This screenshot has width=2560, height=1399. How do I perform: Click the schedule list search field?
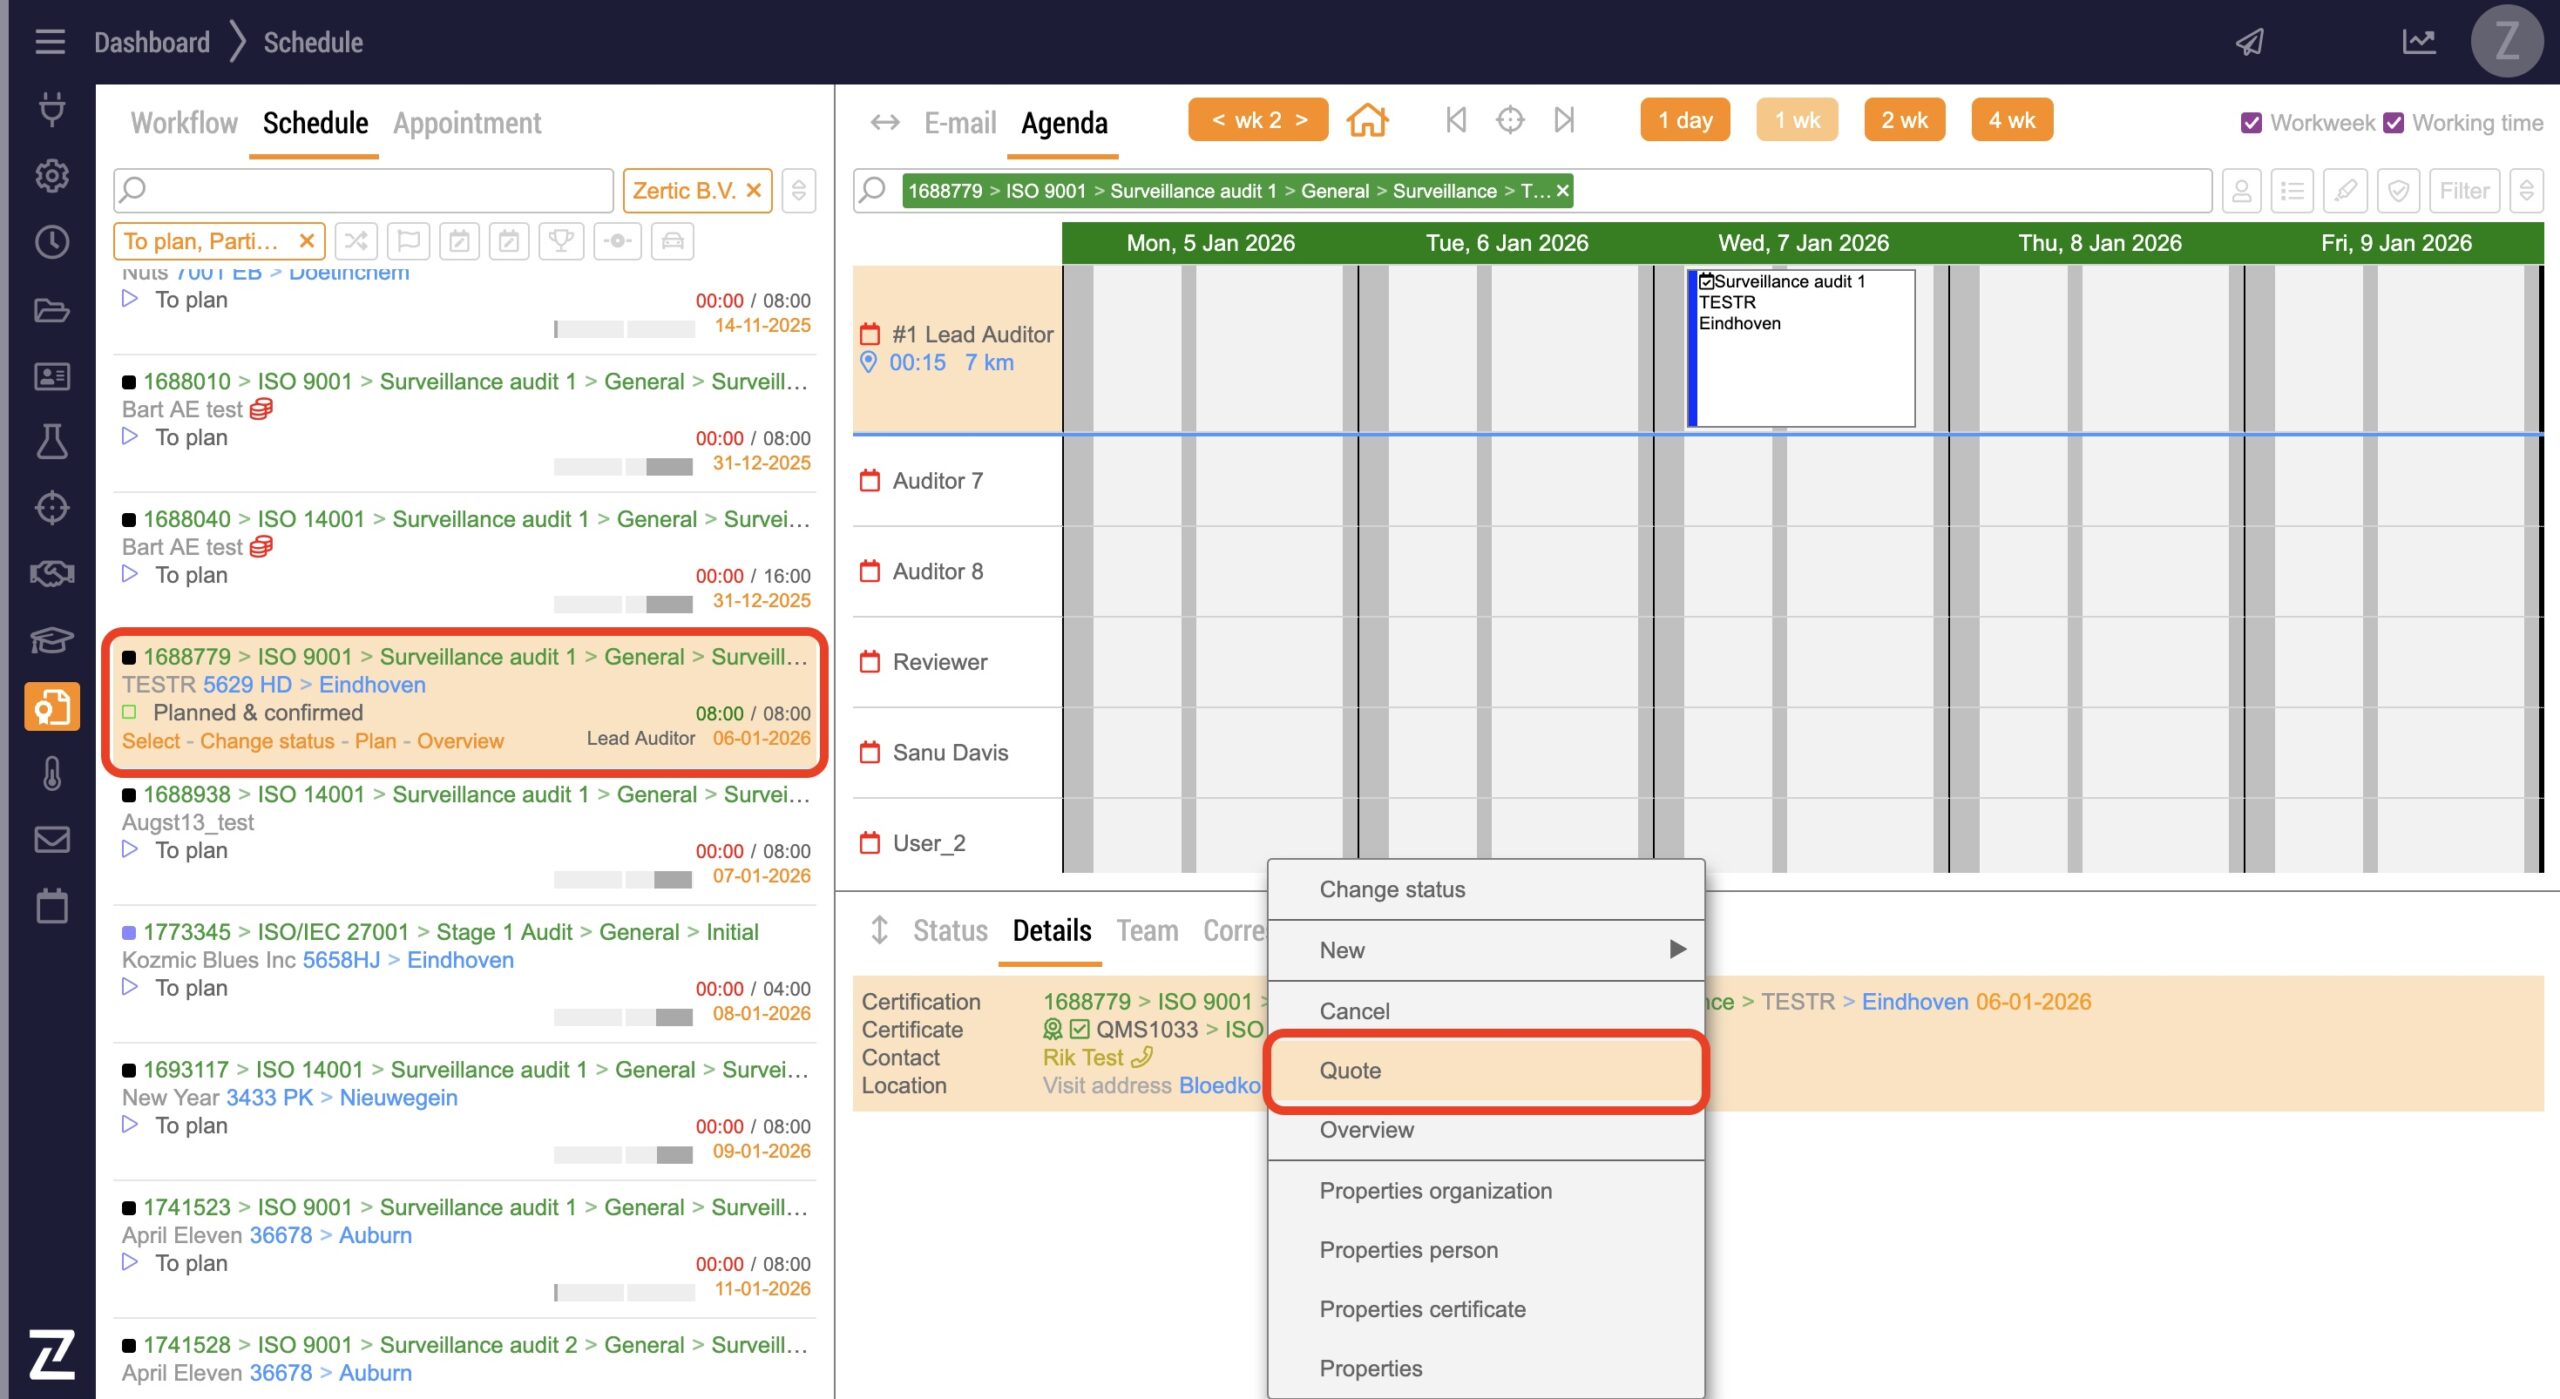(364, 191)
